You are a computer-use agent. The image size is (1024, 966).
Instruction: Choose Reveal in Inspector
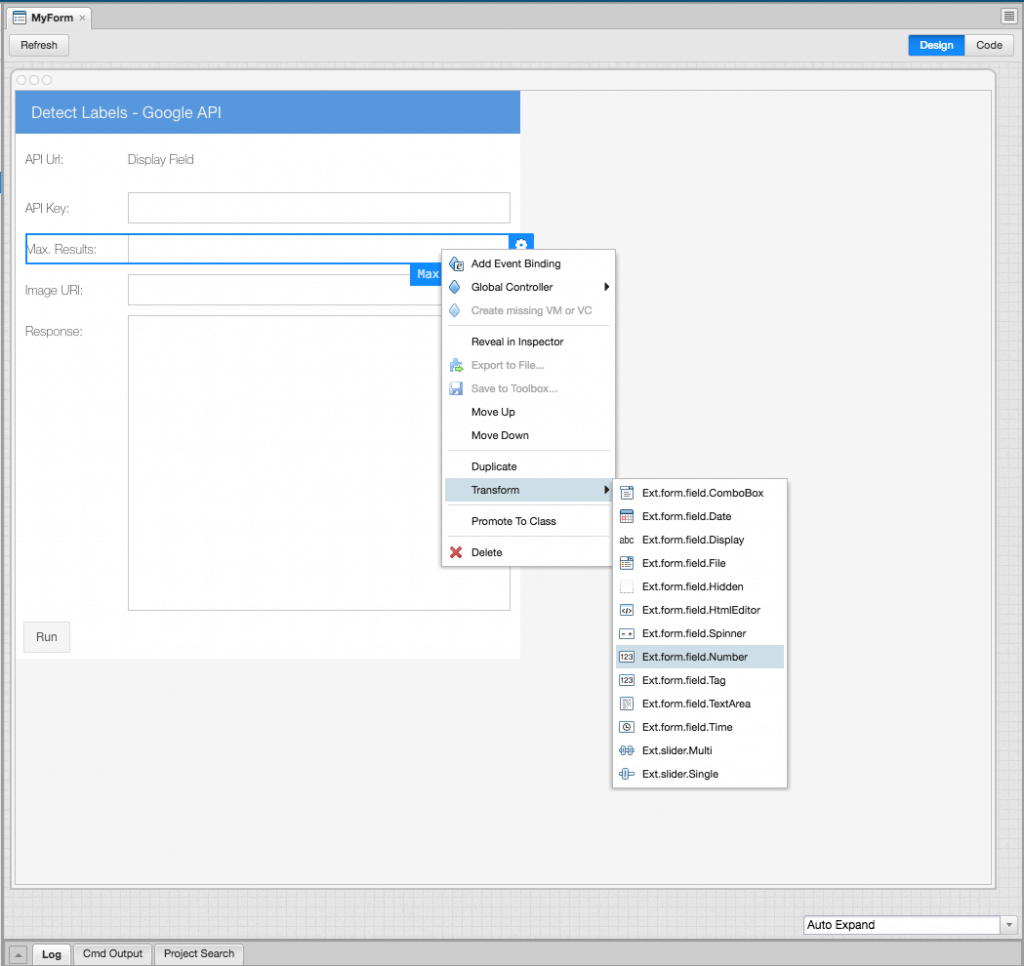[528, 342]
